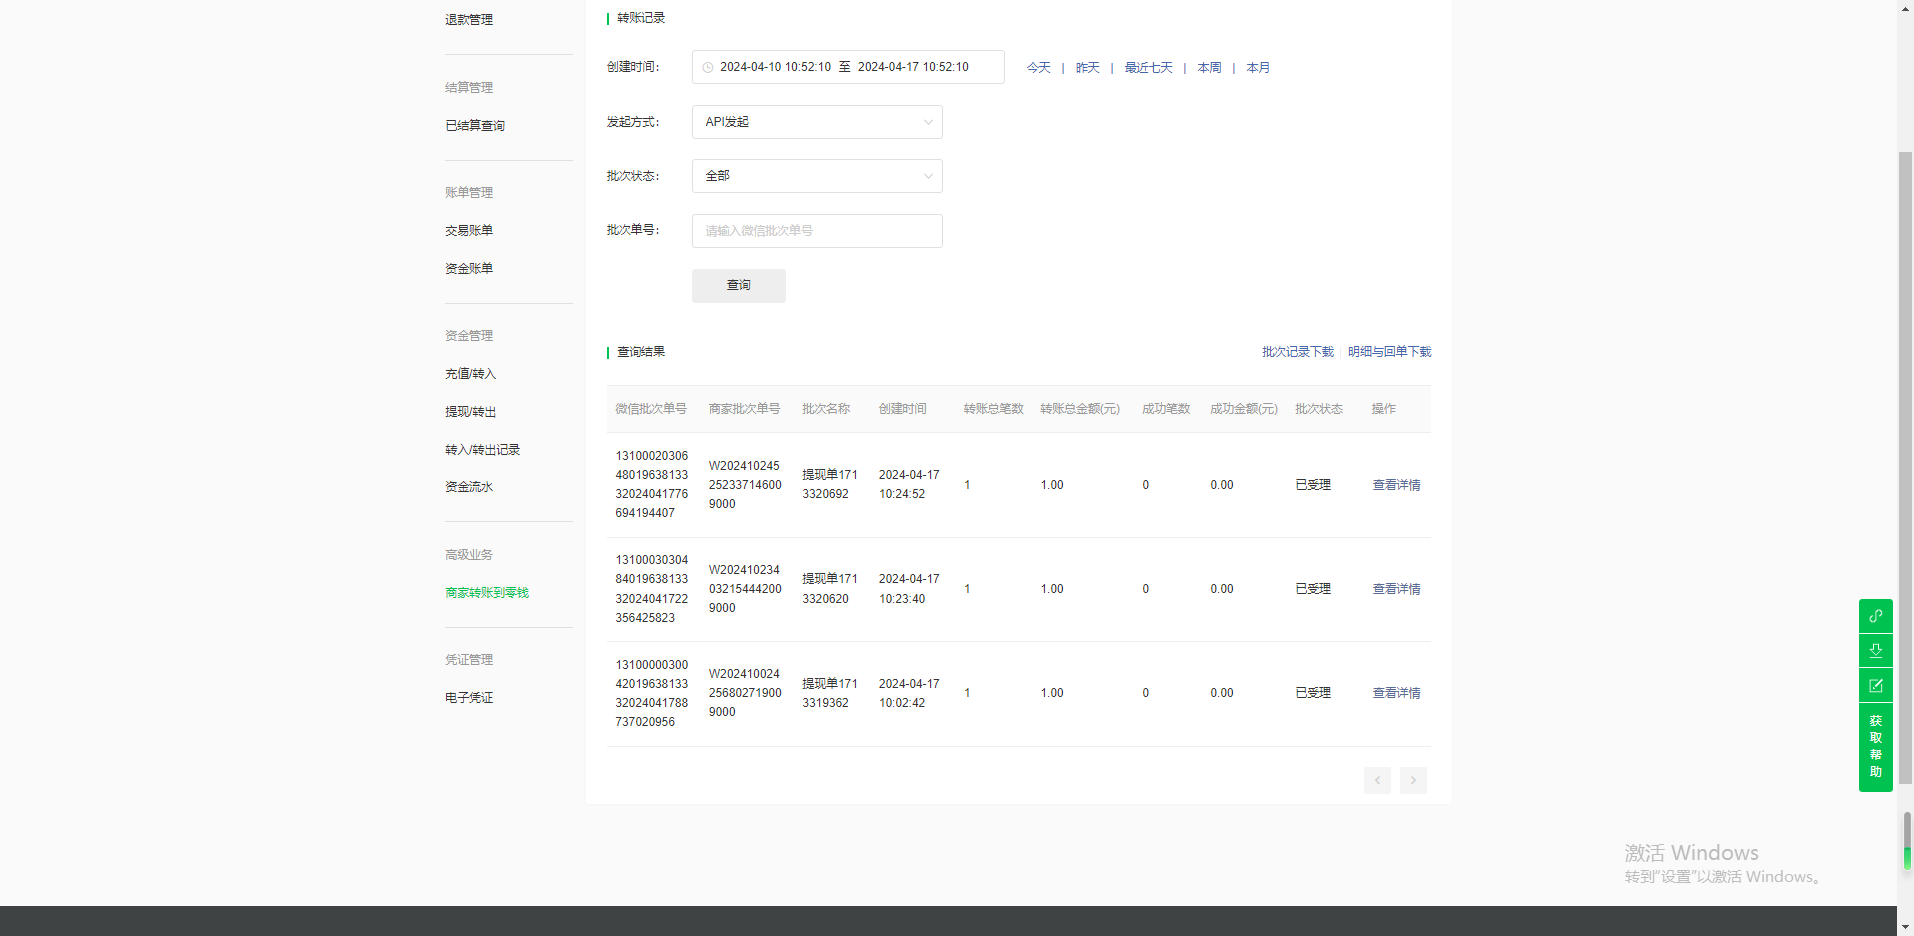Select the 昨天 quick date filter
1914x936 pixels.
[x=1088, y=68]
